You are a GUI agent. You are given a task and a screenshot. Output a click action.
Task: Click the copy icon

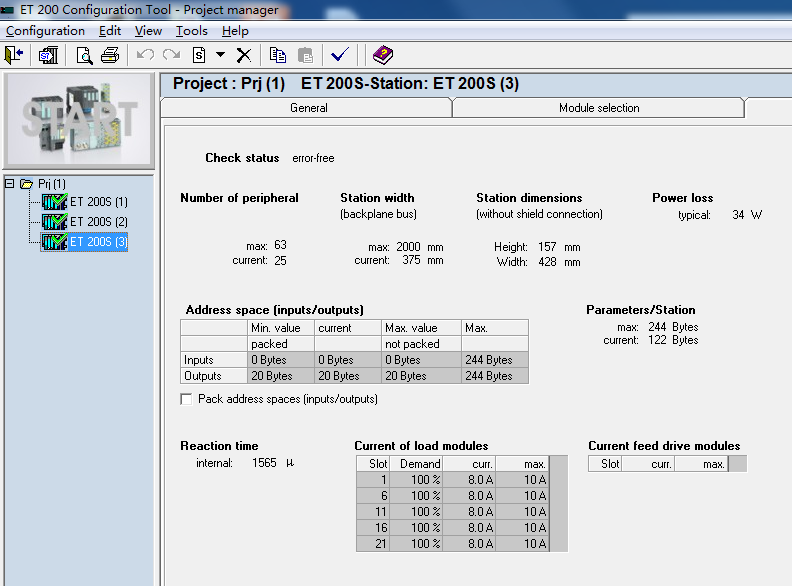(x=277, y=55)
